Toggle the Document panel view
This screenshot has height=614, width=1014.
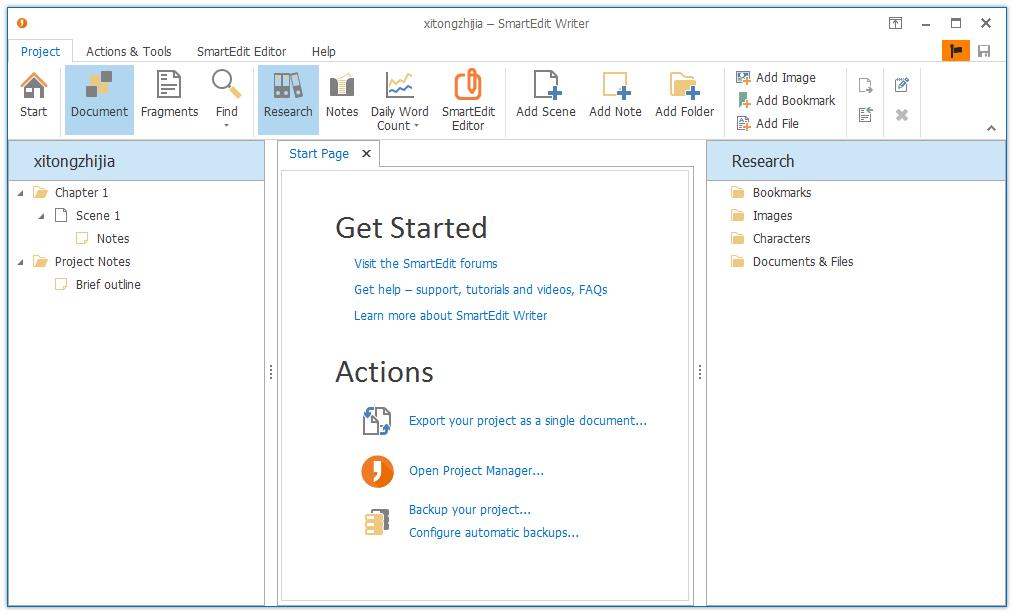[99, 96]
